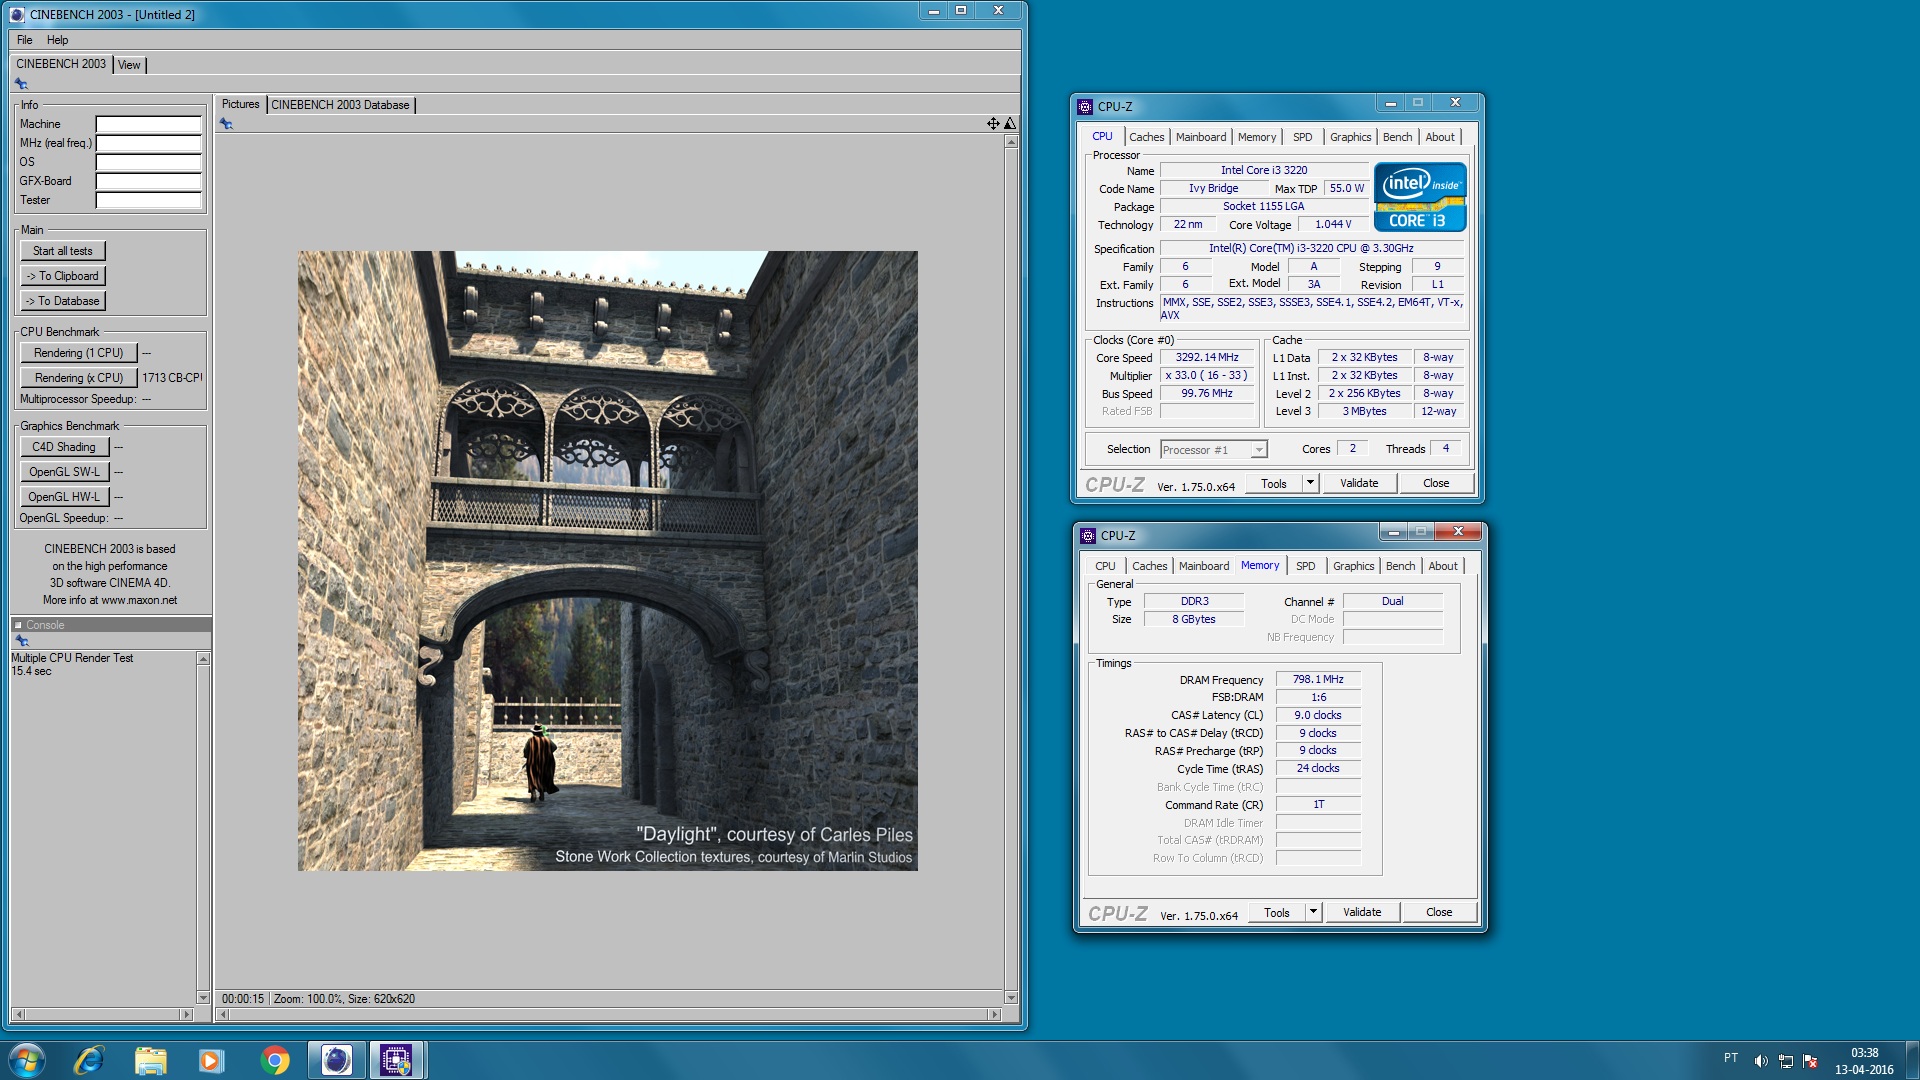The width and height of the screenshot is (1920, 1080).
Task: Click the Tester input field
Action: click(148, 200)
